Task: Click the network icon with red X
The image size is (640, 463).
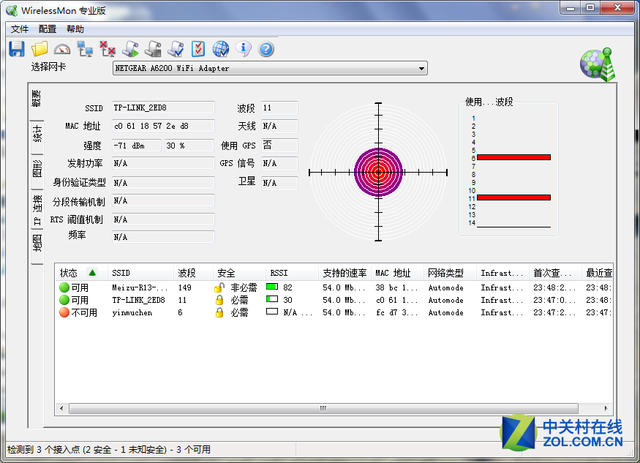Action: point(107,49)
